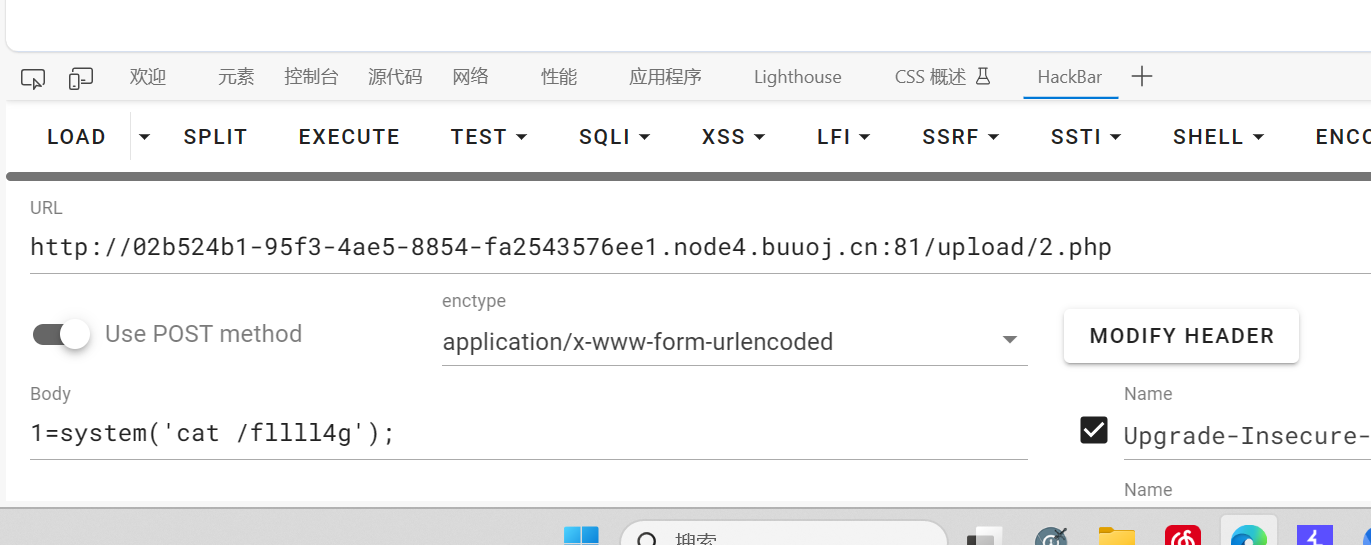Screen dimensions: 1371x545
Task: Click the CSS overview flask icon
Action: coord(982,76)
